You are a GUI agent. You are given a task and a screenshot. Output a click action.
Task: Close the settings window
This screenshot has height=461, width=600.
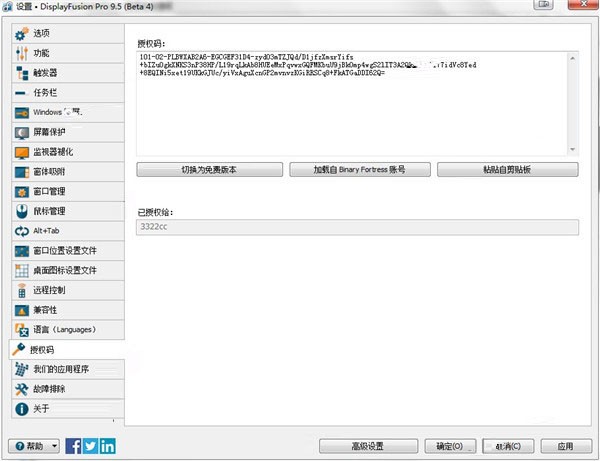click(584, 4)
